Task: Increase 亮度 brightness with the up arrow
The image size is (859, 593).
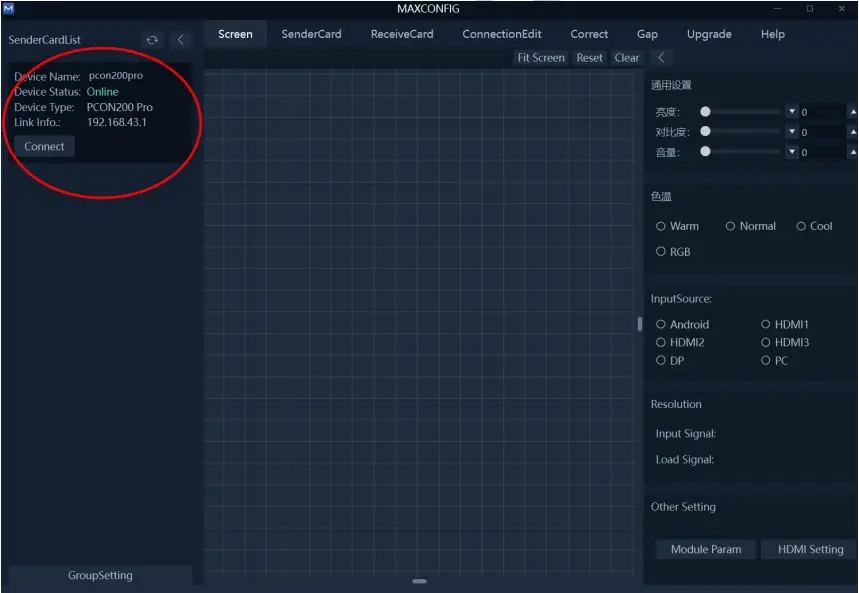Action: 853,111
